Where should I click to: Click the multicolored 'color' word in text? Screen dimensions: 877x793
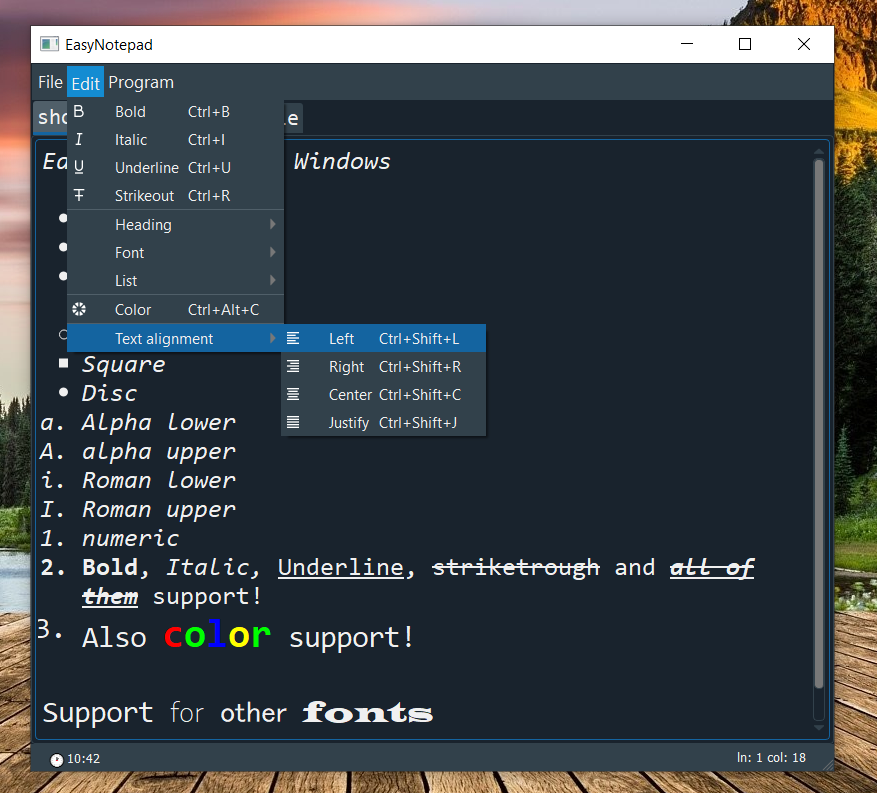point(217,636)
